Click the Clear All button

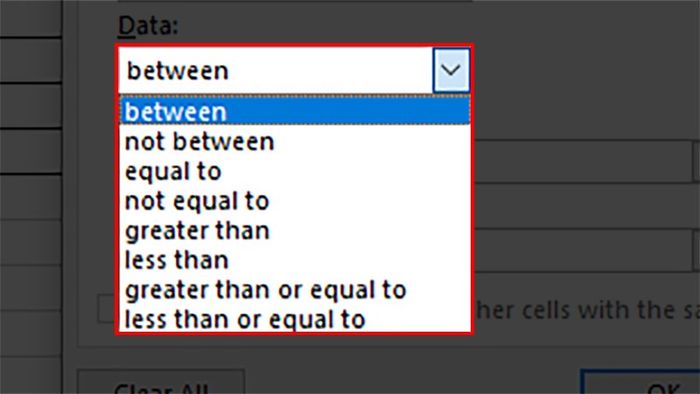[161, 382]
